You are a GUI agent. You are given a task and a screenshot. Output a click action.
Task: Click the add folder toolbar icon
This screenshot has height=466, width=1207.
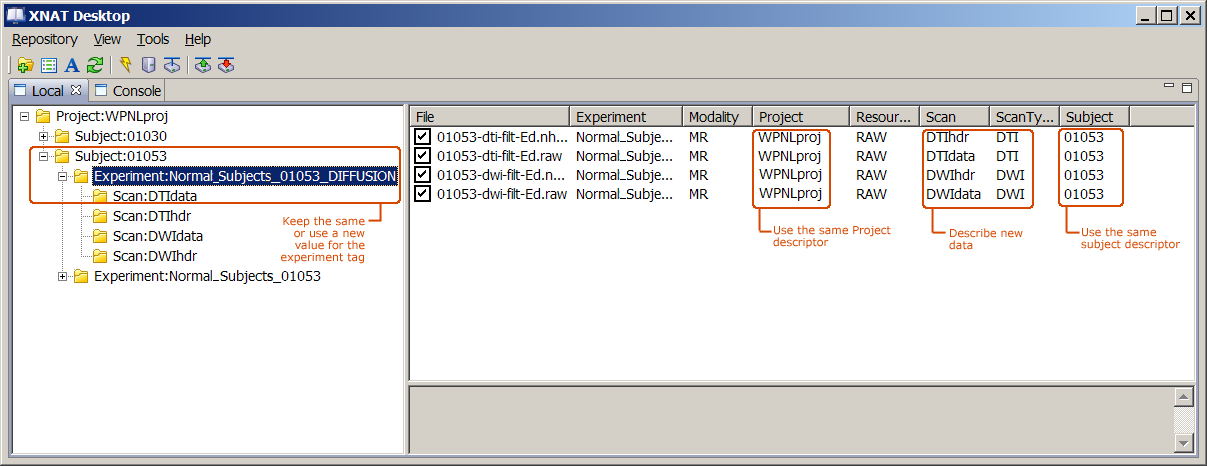click(x=26, y=66)
